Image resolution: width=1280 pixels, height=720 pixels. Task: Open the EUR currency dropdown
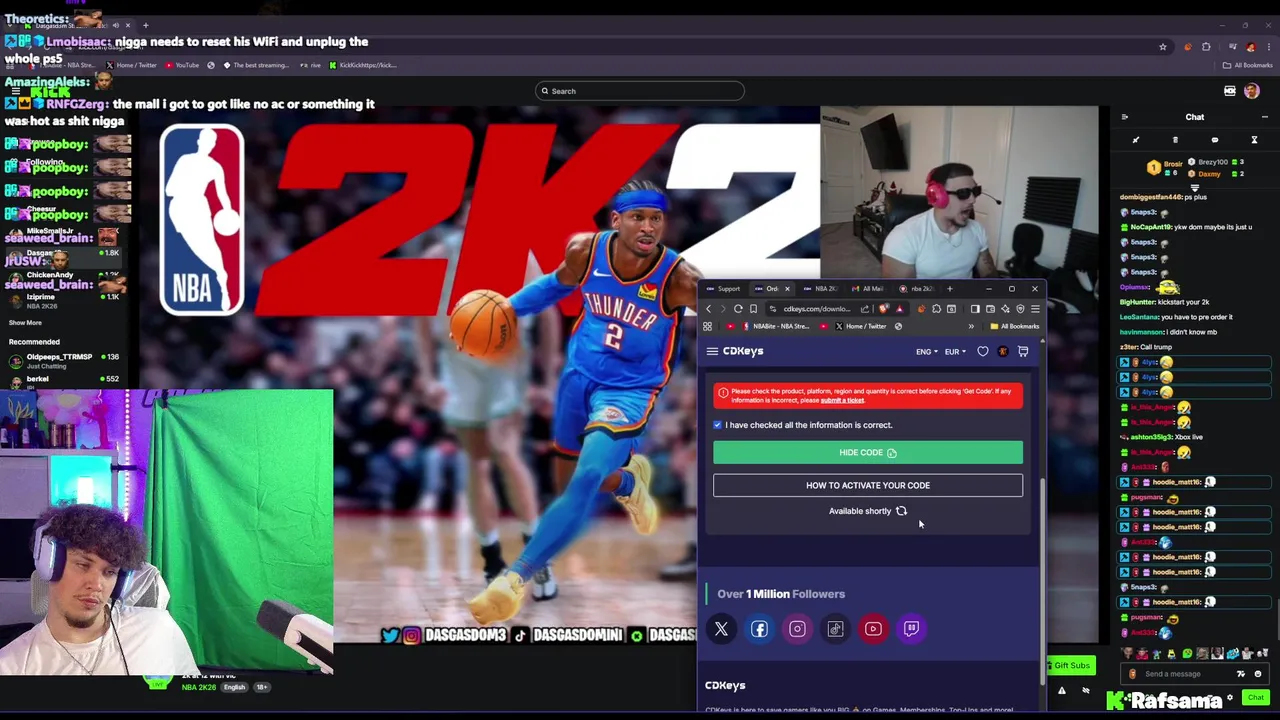[x=955, y=352]
